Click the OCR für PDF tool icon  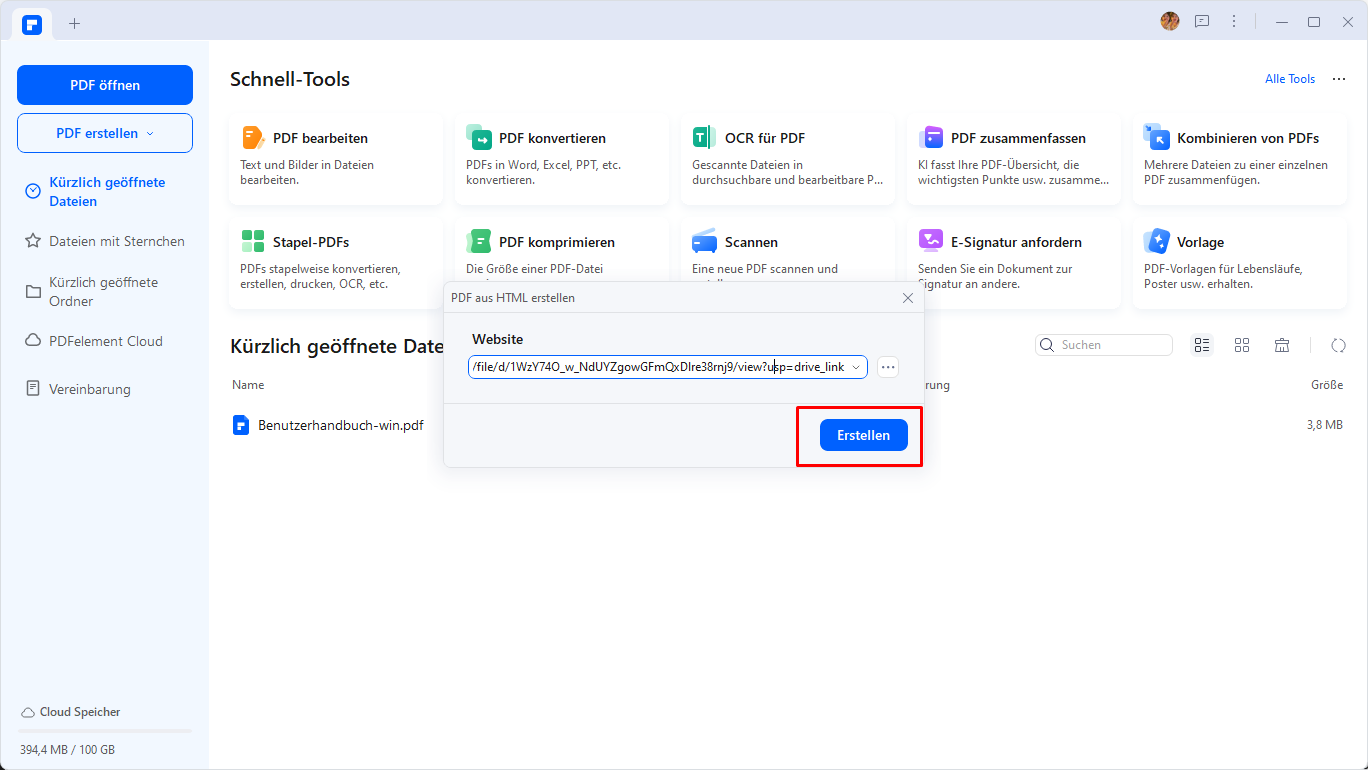(x=705, y=138)
